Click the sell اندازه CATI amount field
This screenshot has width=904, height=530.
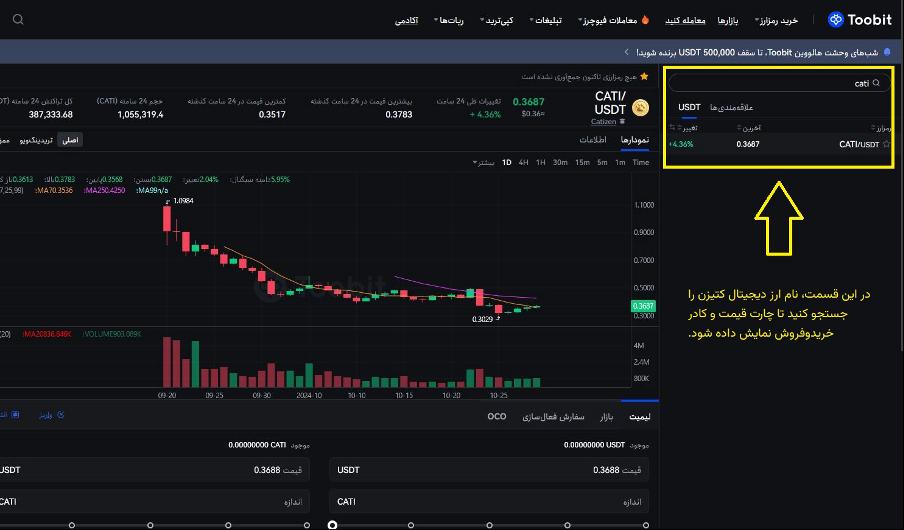[155, 502]
